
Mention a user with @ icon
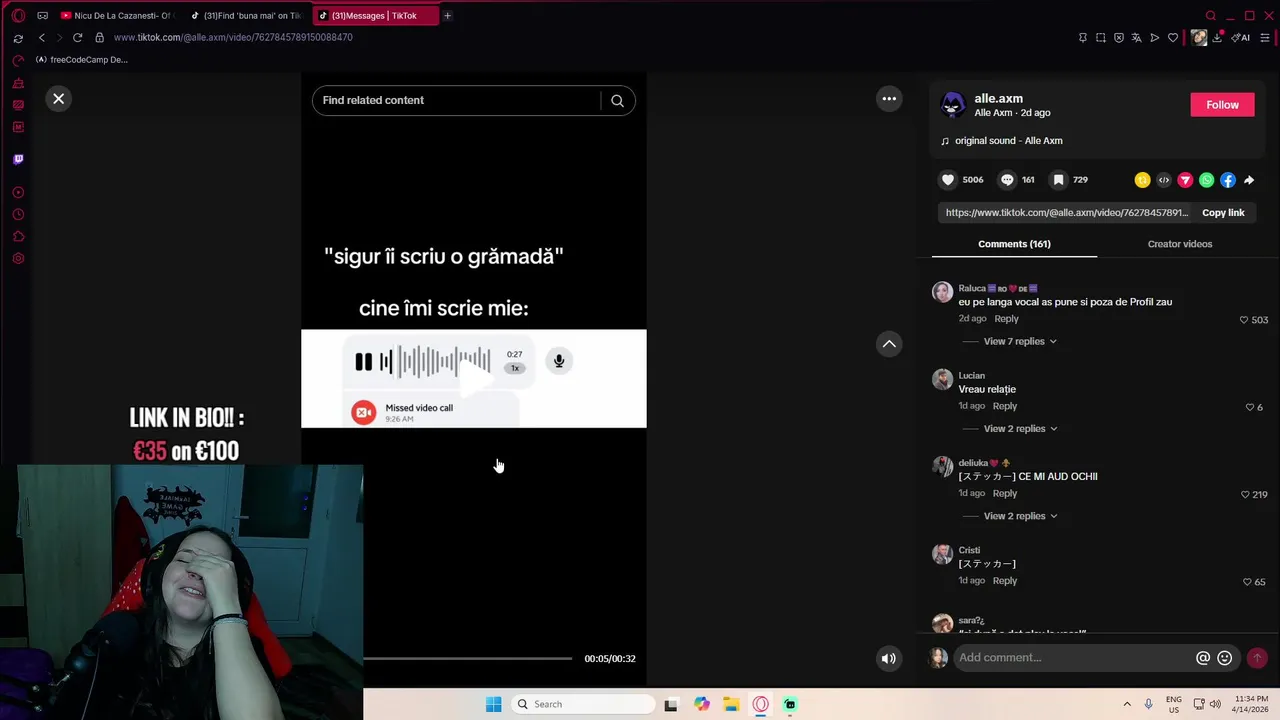1203,658
